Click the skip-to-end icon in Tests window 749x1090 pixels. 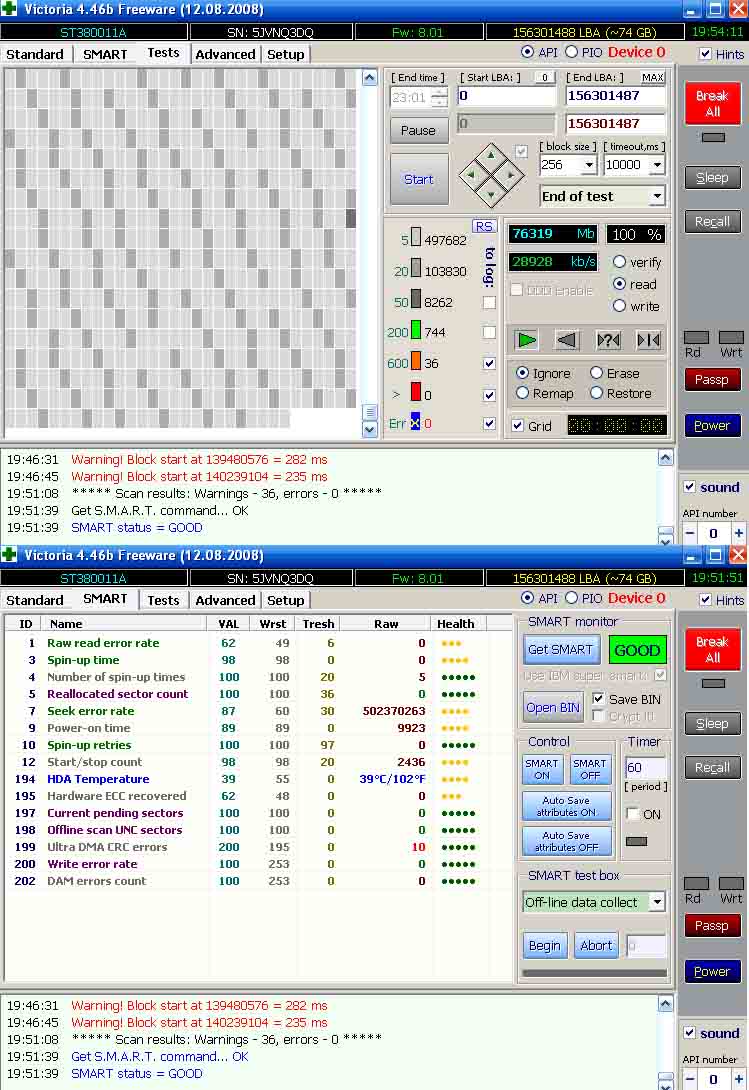(648, 340)
